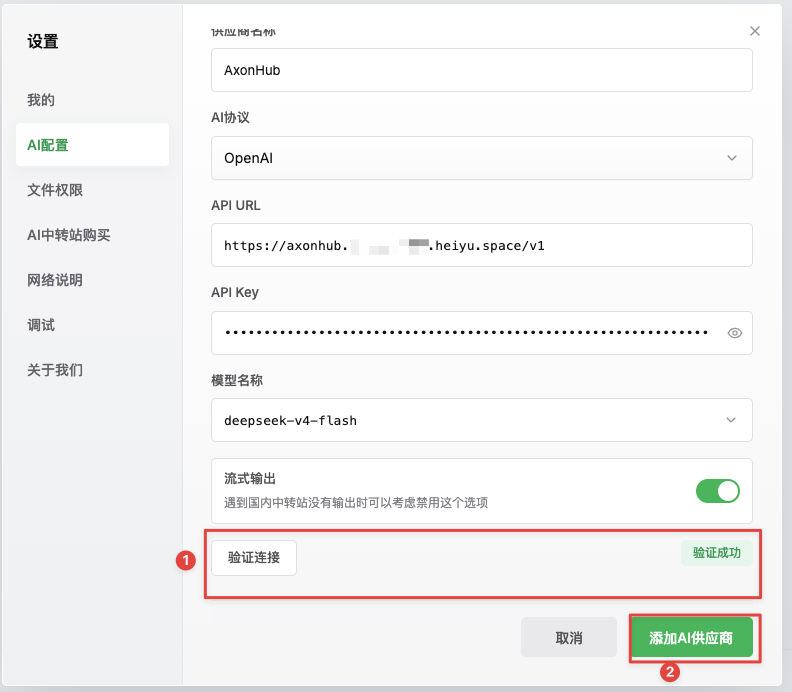Switch to the 调试 section

pyautogui.click(x=41, y=325)
